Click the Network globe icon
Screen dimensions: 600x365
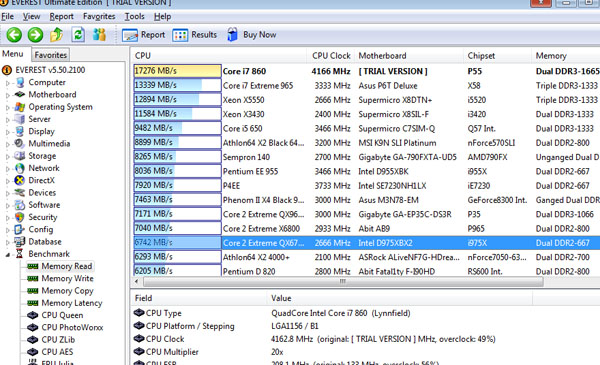pos(20,168)
